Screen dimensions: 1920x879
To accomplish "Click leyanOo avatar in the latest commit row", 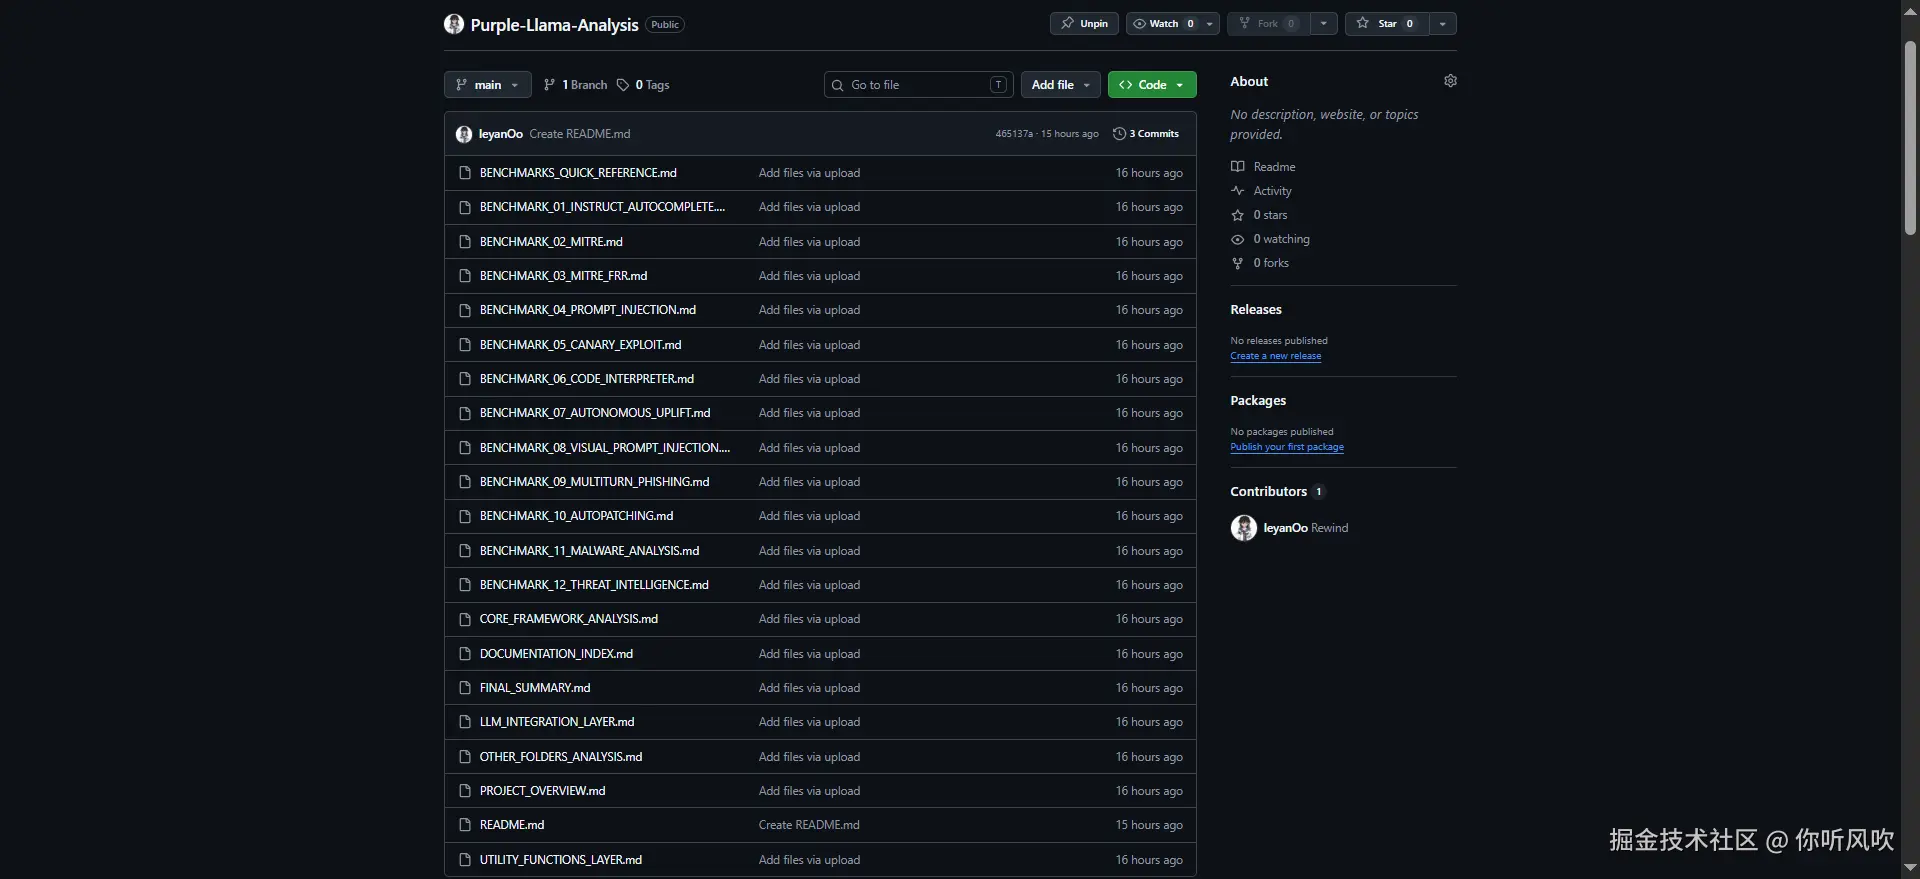I will [464, 134].
